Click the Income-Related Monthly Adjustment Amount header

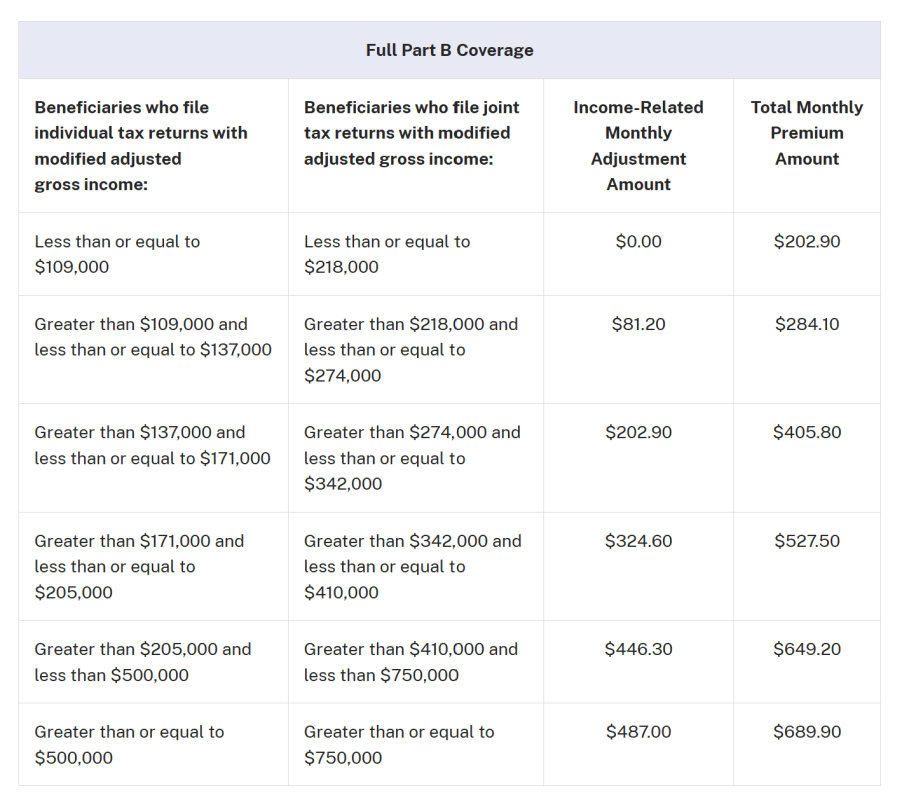pos(638,146)
